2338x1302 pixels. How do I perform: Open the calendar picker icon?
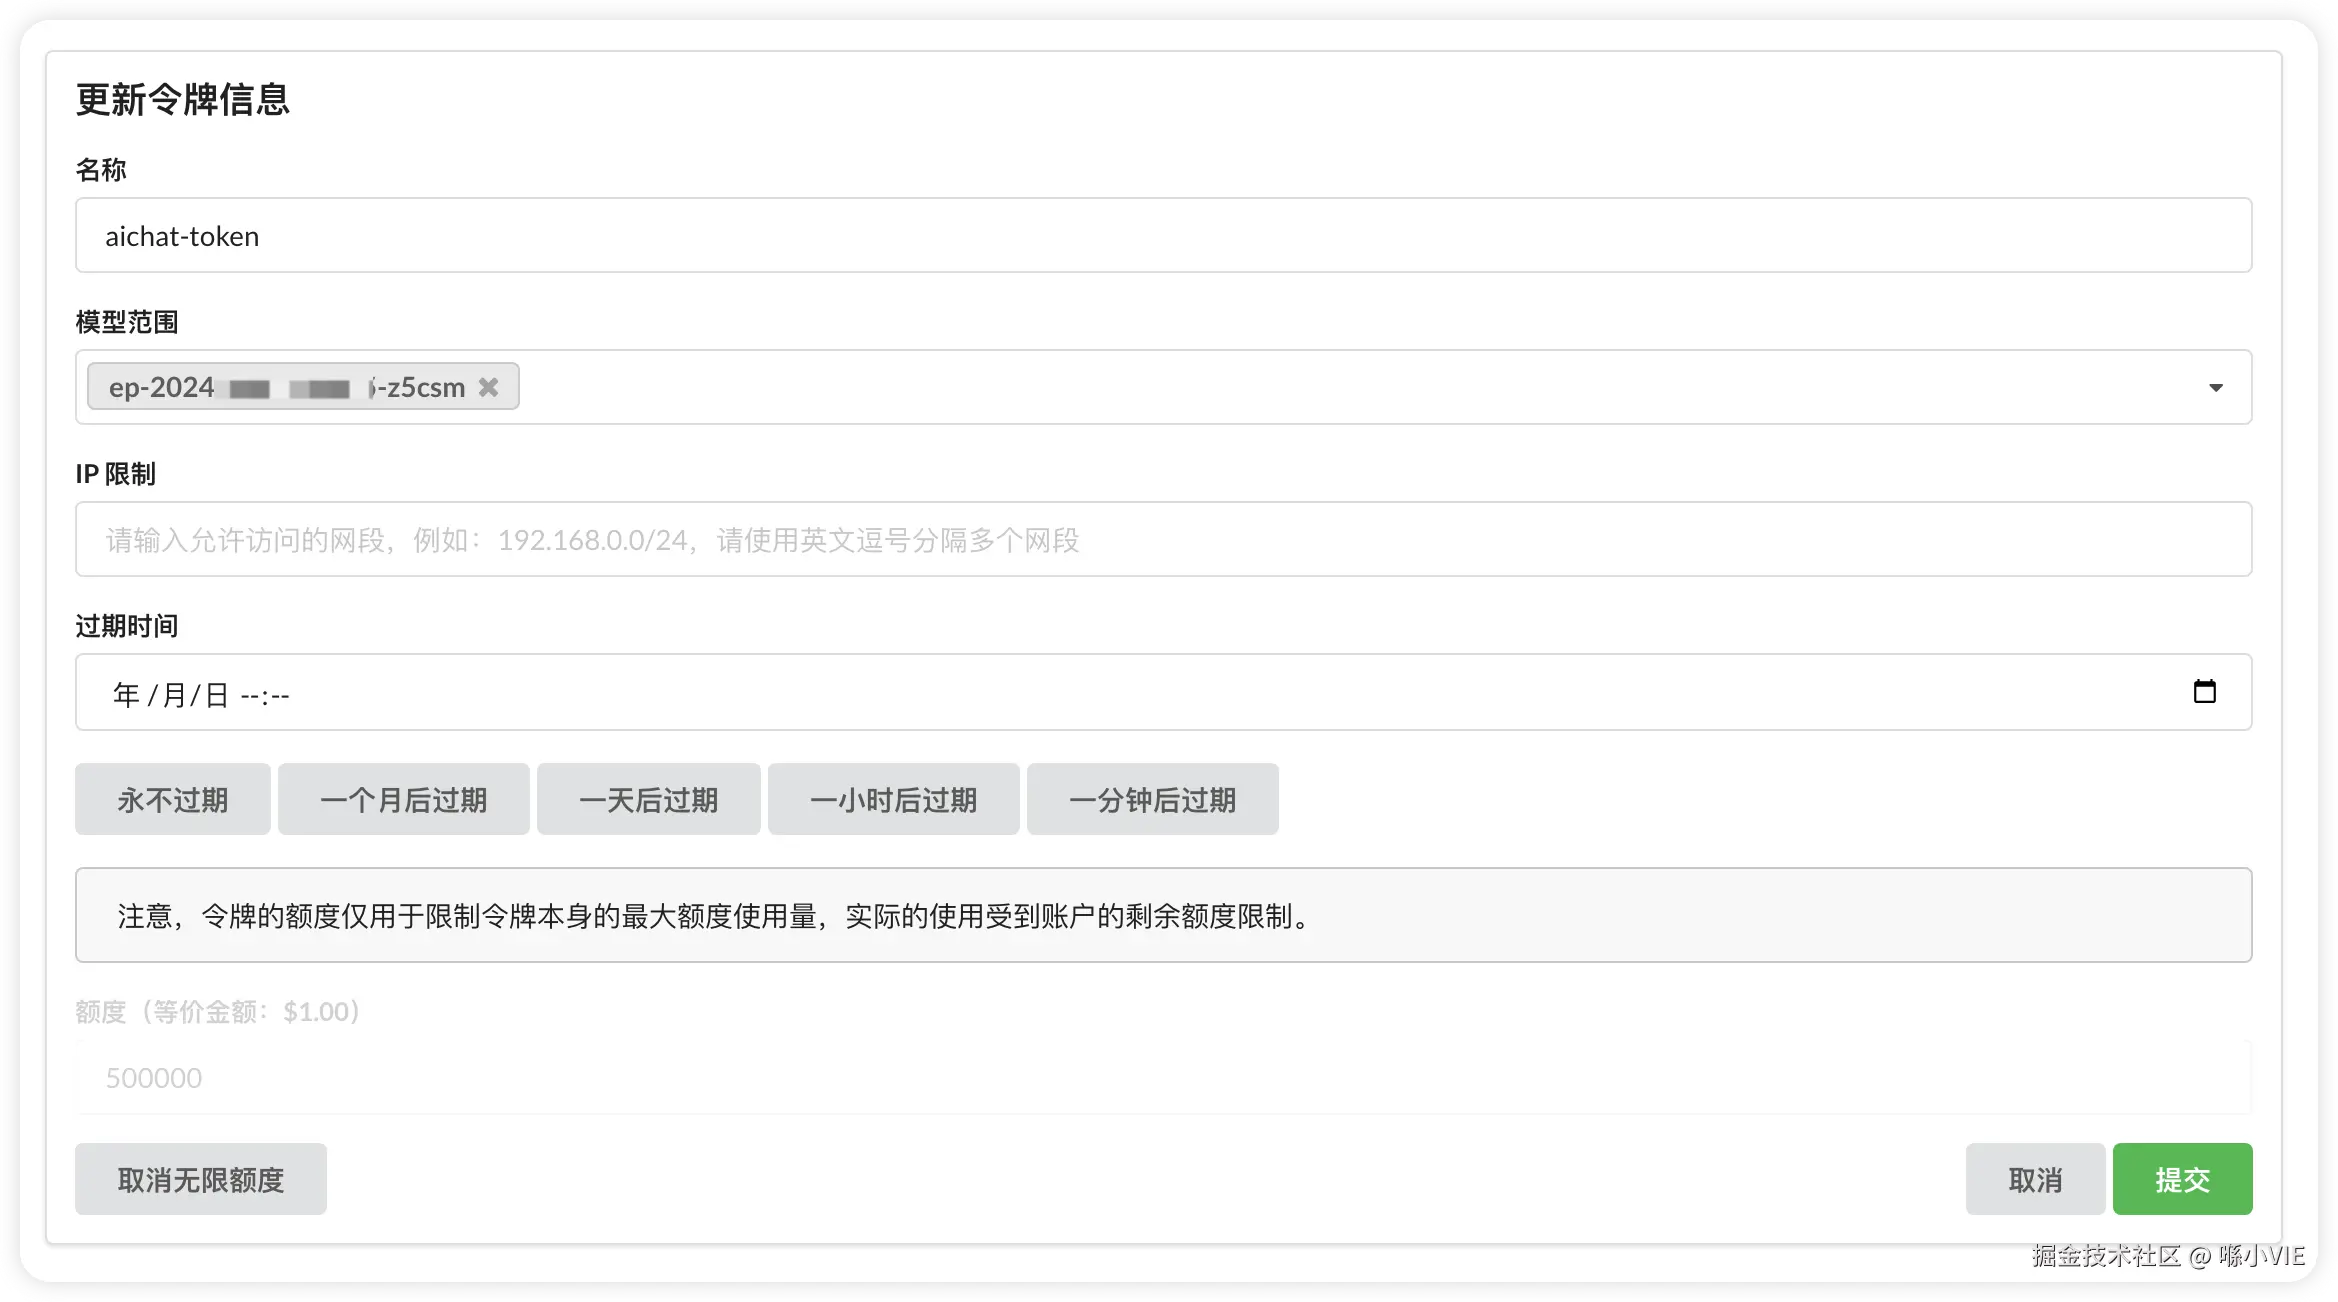pyautogui.click(x=2204, y=692)
